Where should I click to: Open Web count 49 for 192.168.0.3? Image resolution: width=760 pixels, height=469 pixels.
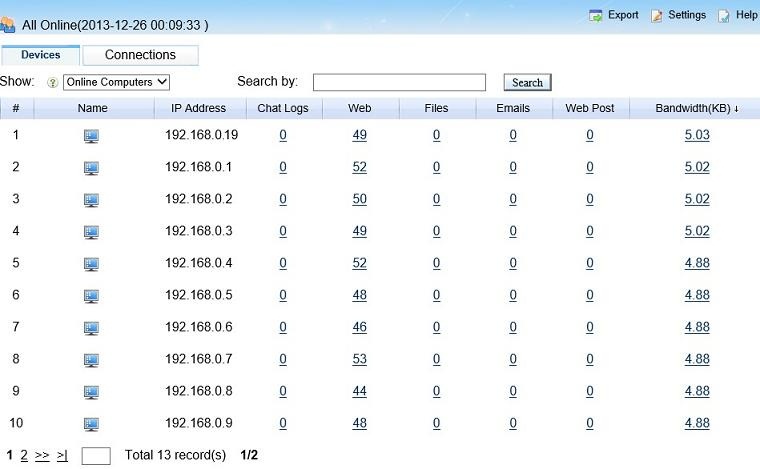[360, 231]
